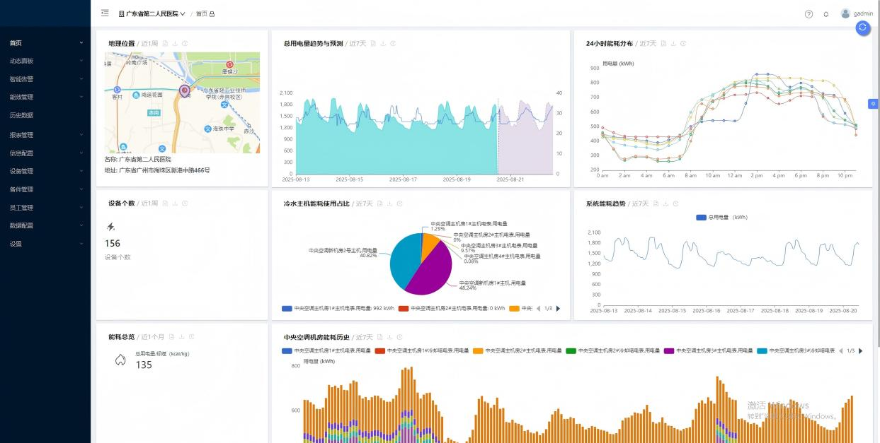Click the download icon on 总用电量趋势与预测 panel
Image resolution: width=880 pixels, height=443 pixels.
383,44
